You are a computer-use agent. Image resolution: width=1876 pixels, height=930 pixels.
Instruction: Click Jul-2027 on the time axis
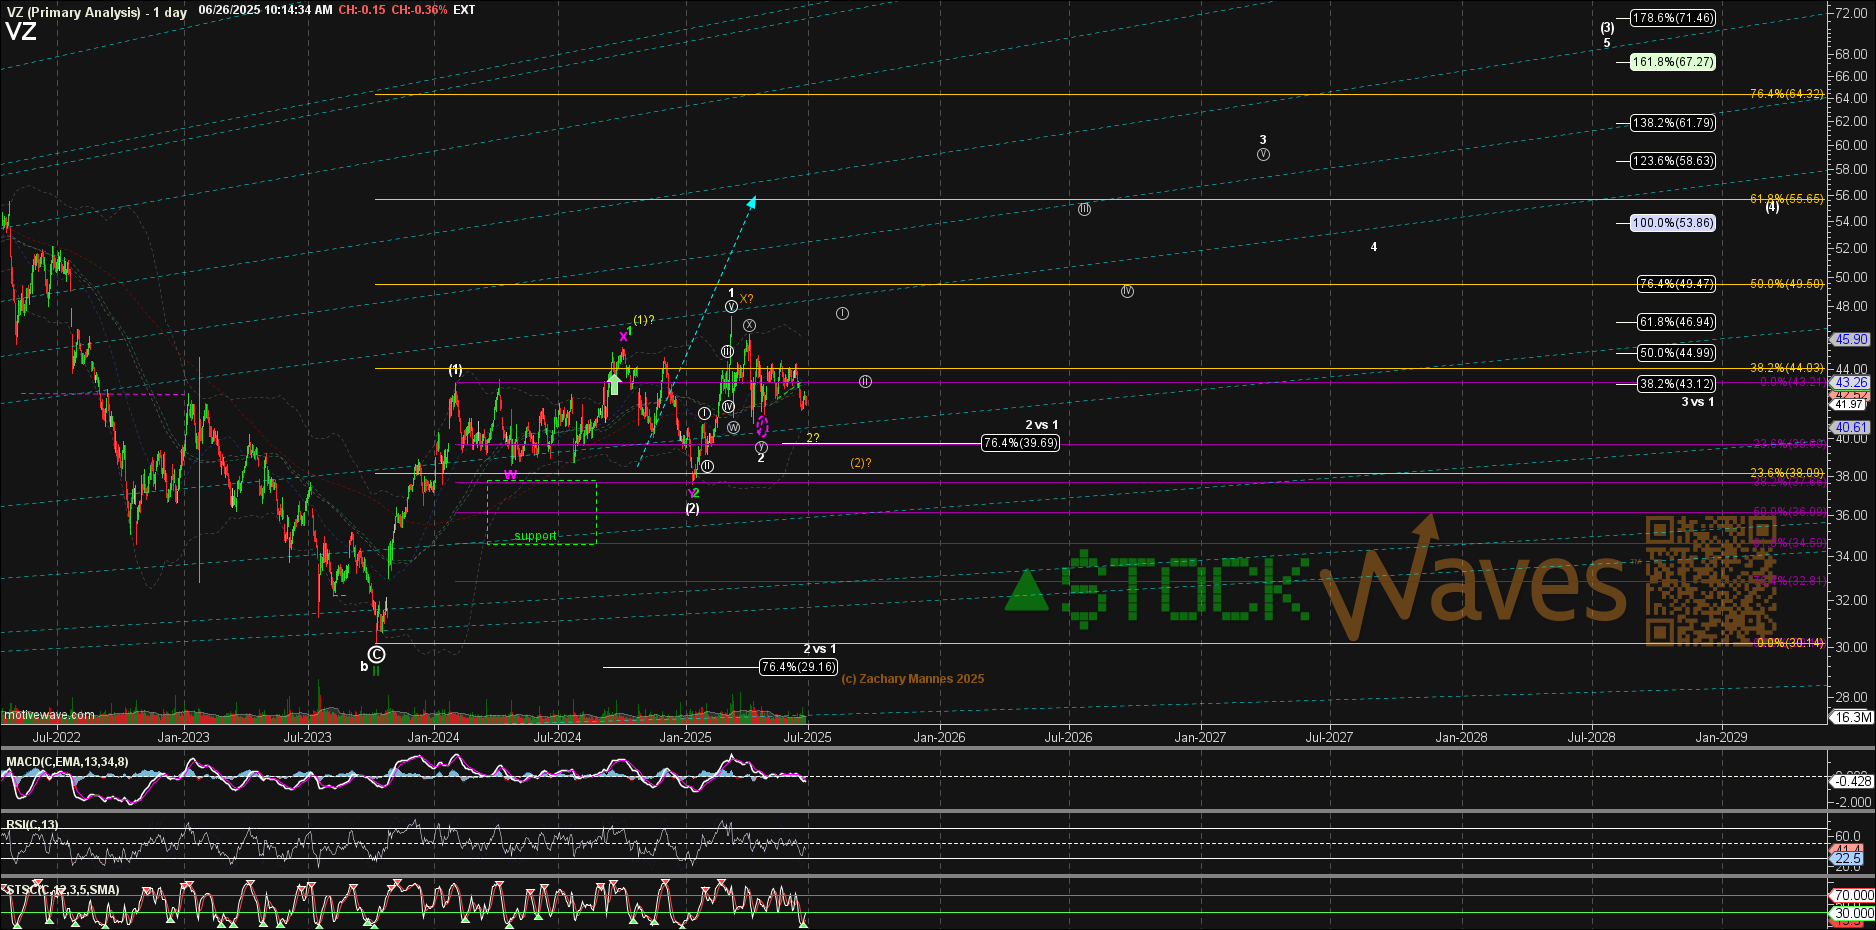[x=1329, y=738]
